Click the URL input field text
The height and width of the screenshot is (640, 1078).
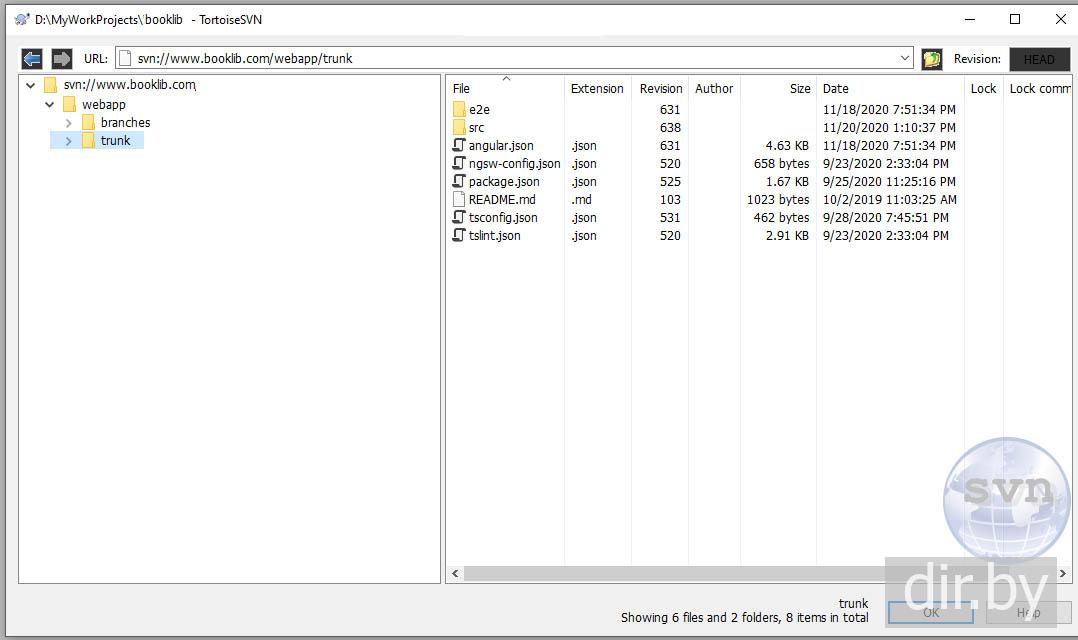(245, 58)
